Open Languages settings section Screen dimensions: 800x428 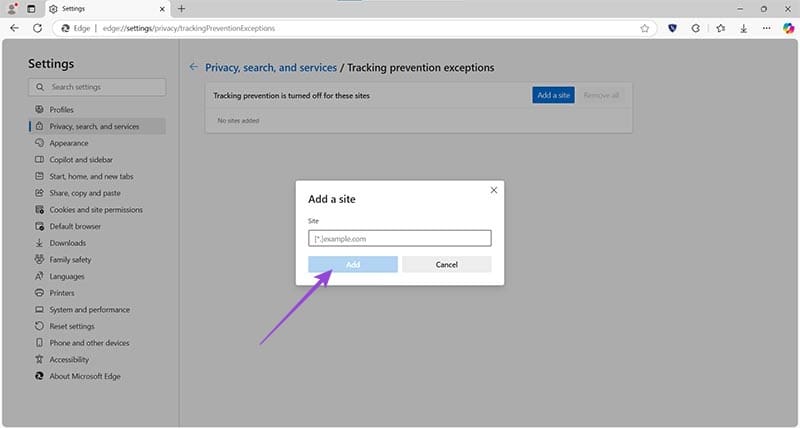click(67, 276)
